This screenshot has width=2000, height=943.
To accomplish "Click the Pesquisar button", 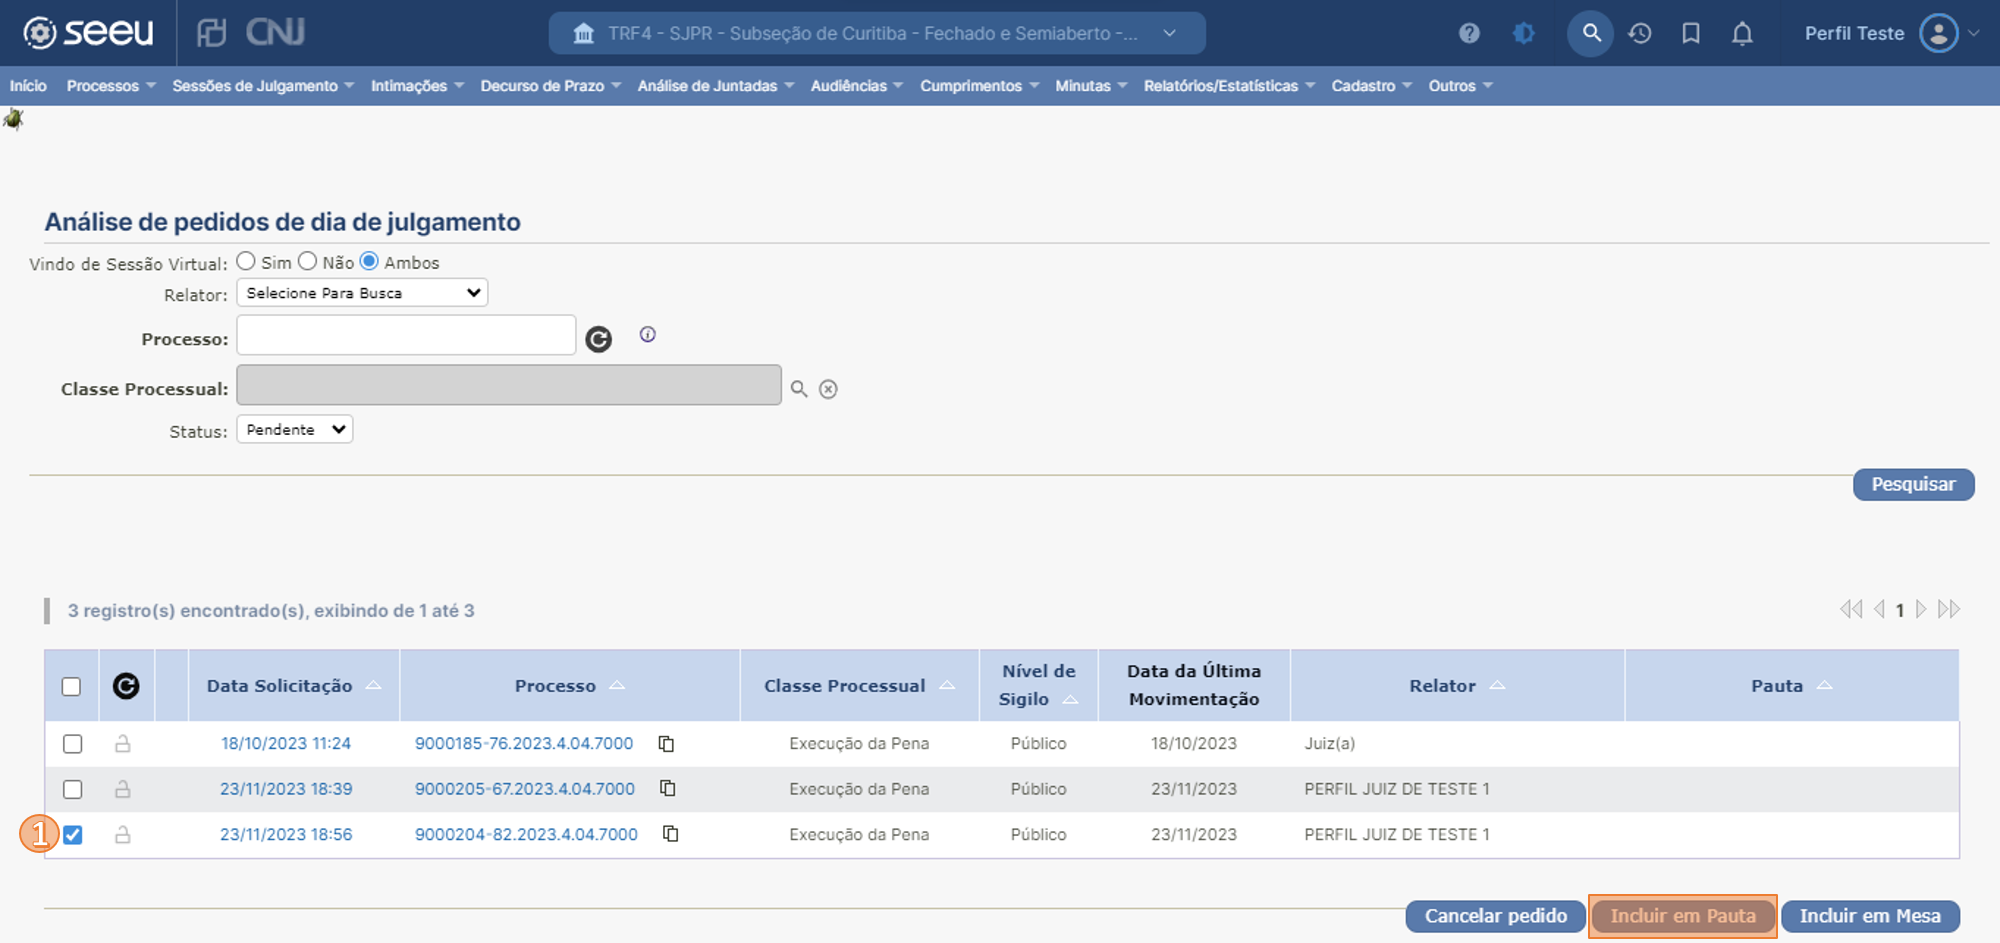I will pos(1913,484).
